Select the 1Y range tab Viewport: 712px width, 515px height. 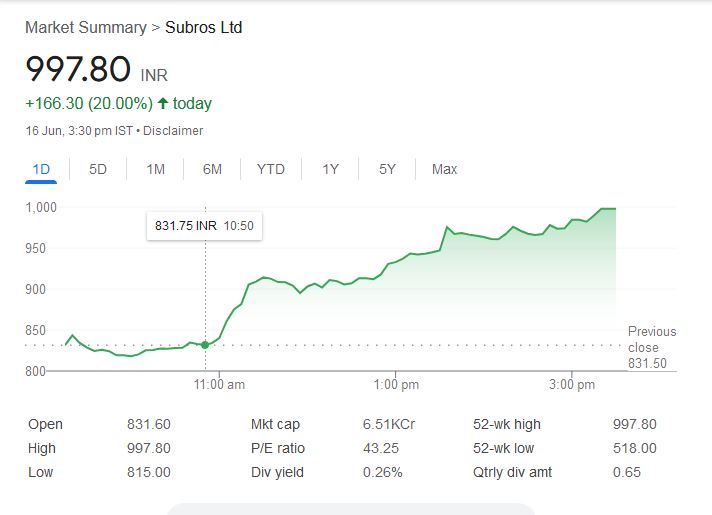[330, 169]
